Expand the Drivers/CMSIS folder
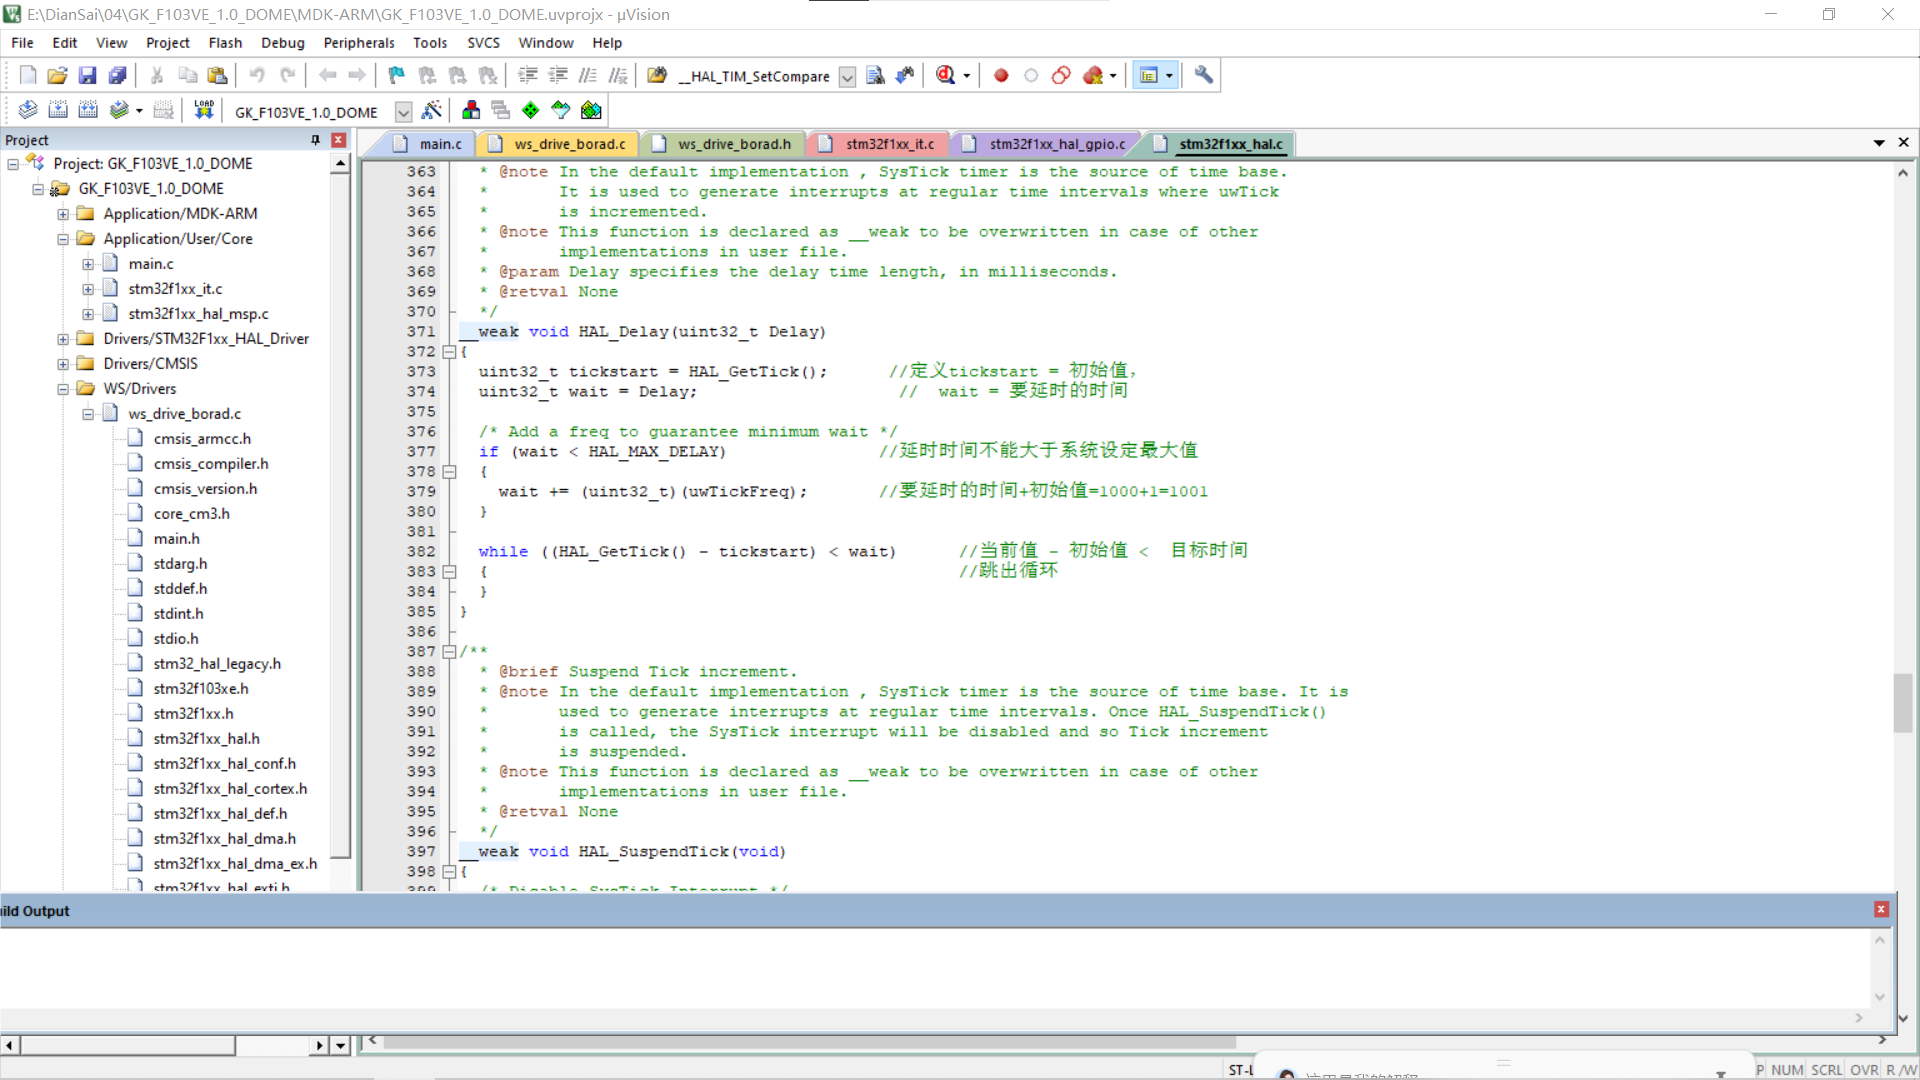Screen dimensions: 1920x1080 click(x=63, y=364)
